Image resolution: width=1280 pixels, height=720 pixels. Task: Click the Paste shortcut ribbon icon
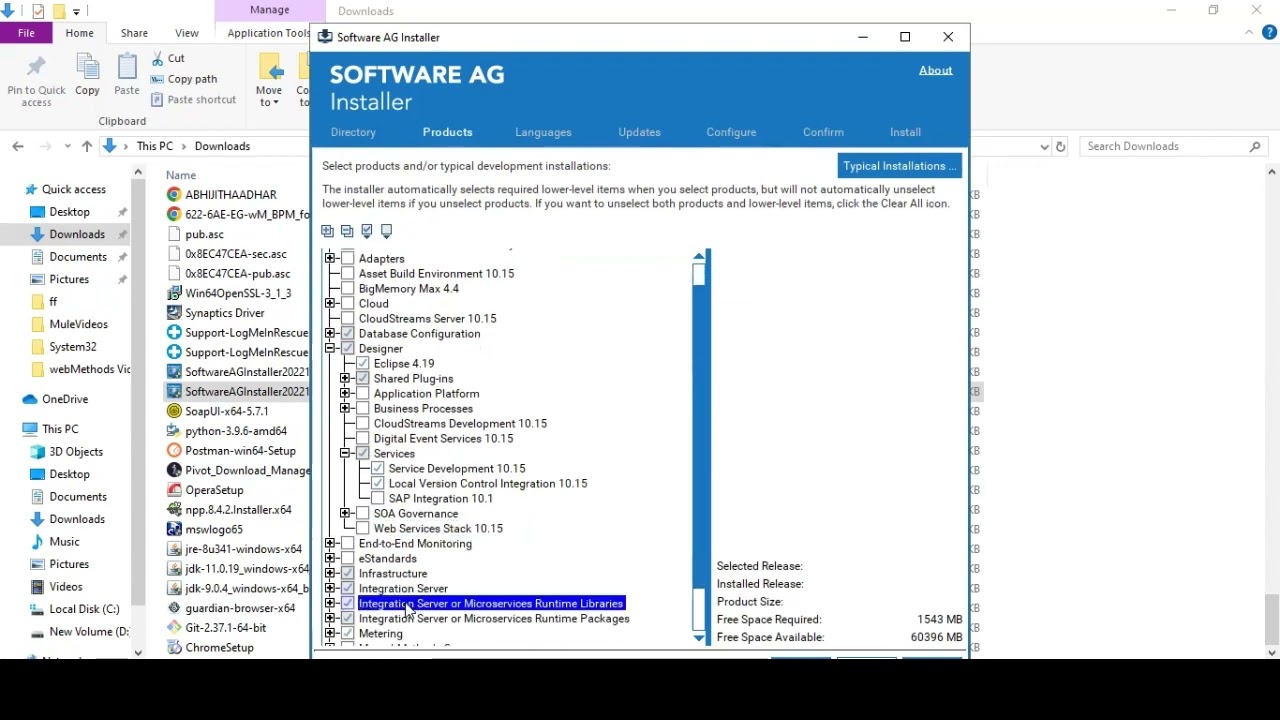[x=158, y=99]
